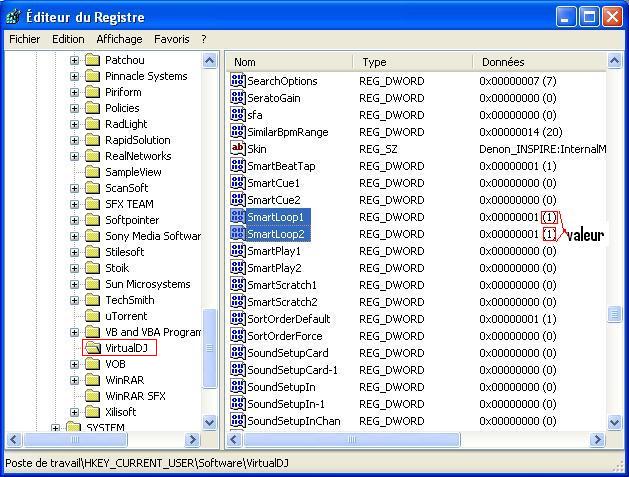Expand the Patchou key
The height and width of the screenshot is (477, 629).
74,60
